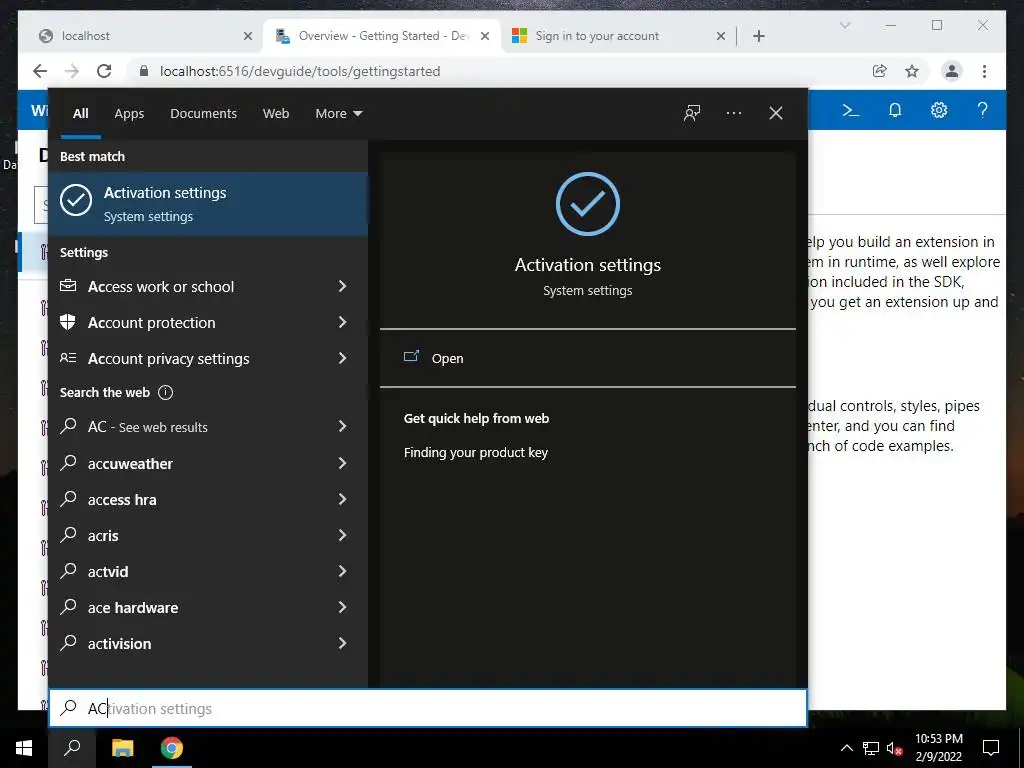
Task: Click the Open icon in preview pane
Action: pos(411,357)
